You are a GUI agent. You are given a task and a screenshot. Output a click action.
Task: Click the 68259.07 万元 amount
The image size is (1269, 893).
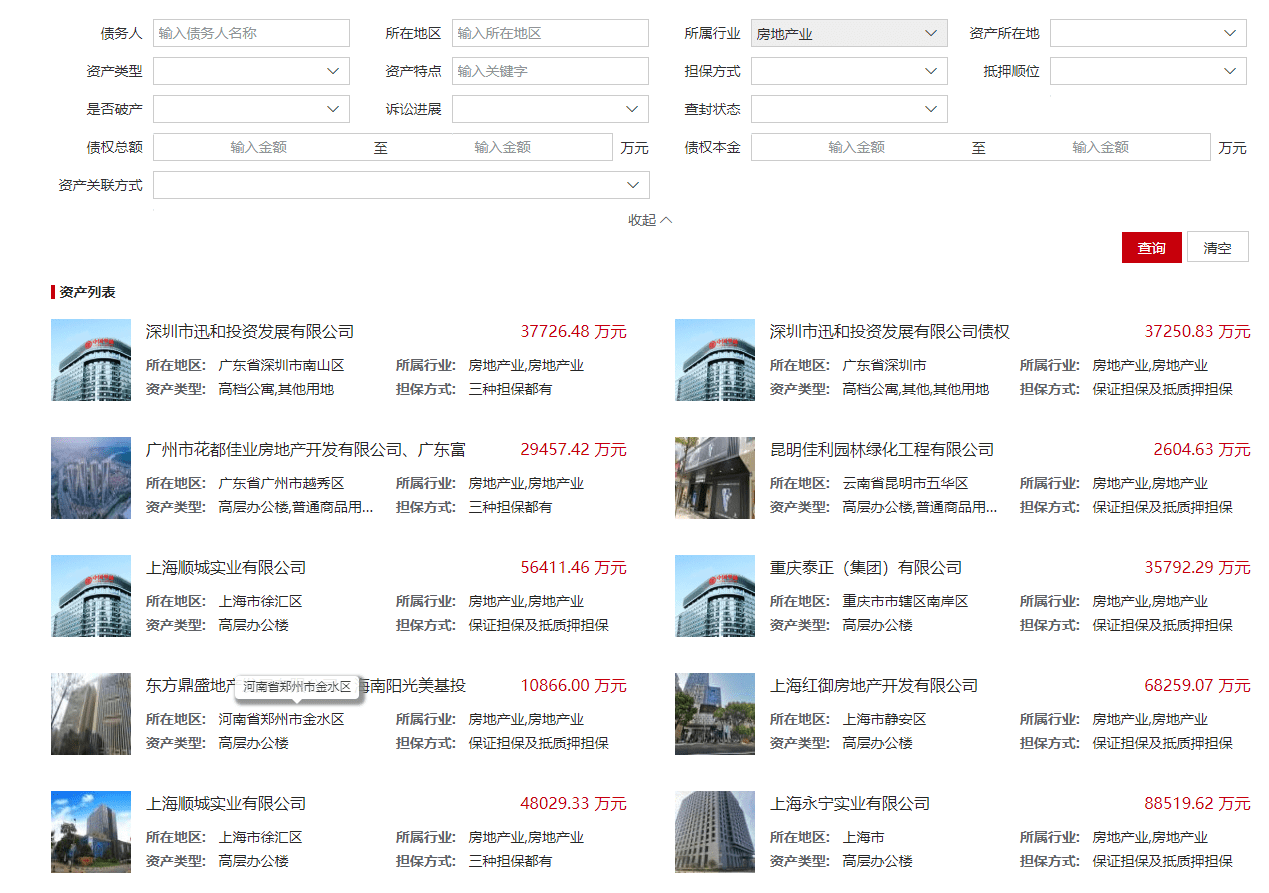1197,686
